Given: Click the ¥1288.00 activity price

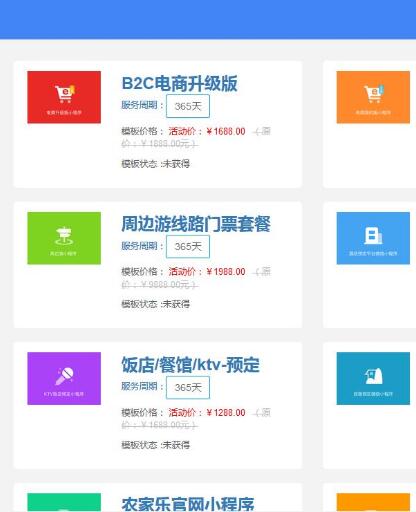Looking at the screenshot, I should 226,413.
